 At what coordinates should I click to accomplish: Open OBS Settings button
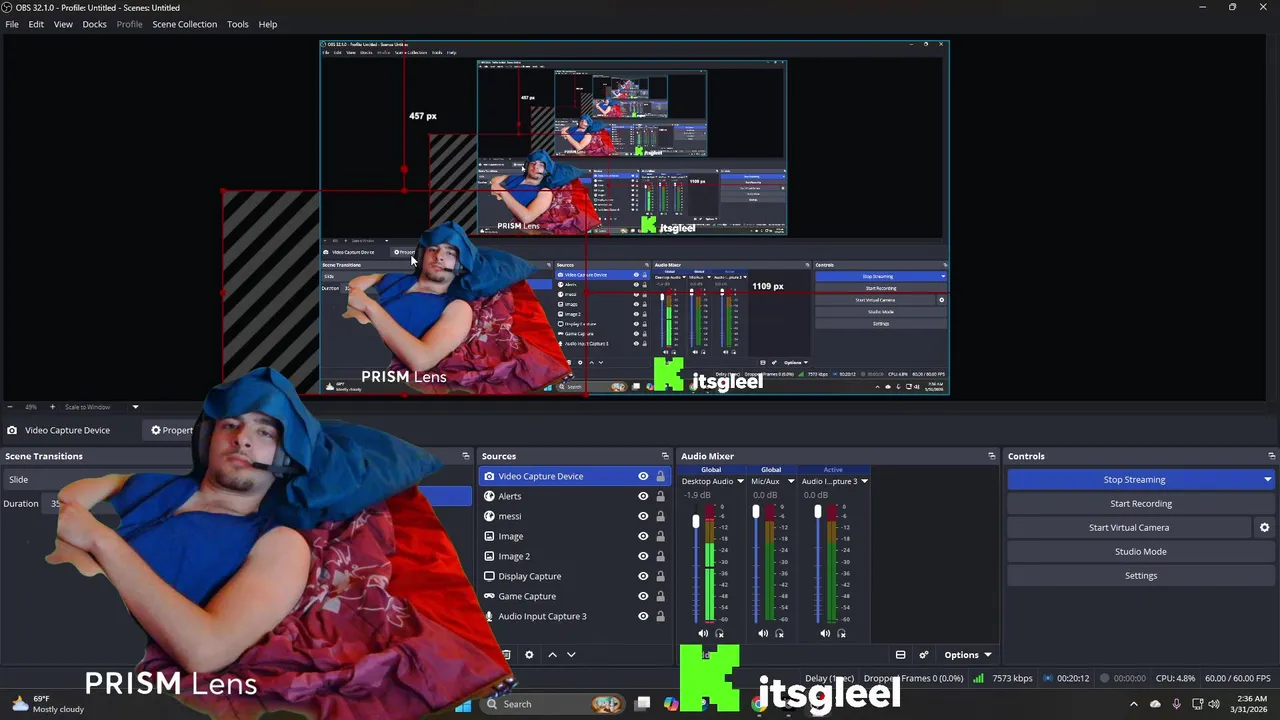pyautogui.click(x=1141, y=576)
